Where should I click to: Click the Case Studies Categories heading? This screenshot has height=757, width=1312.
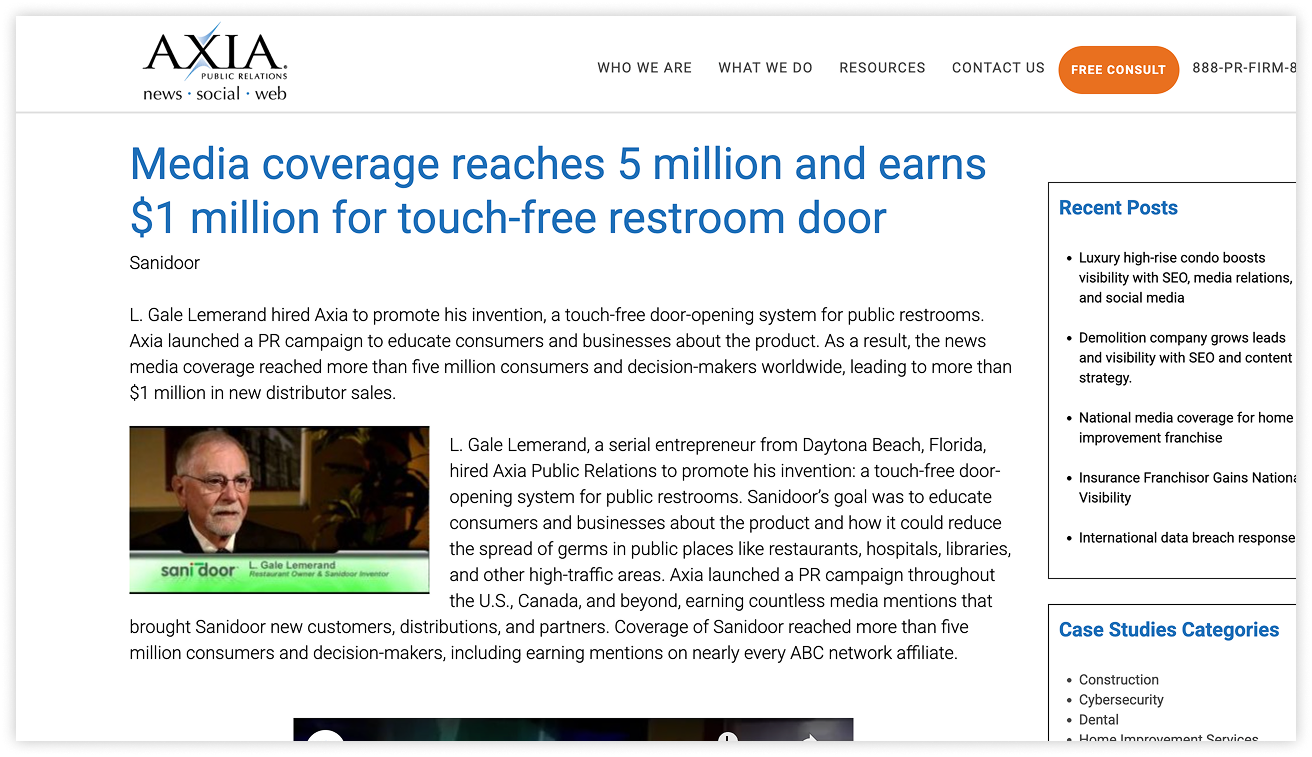(1169, 630)
